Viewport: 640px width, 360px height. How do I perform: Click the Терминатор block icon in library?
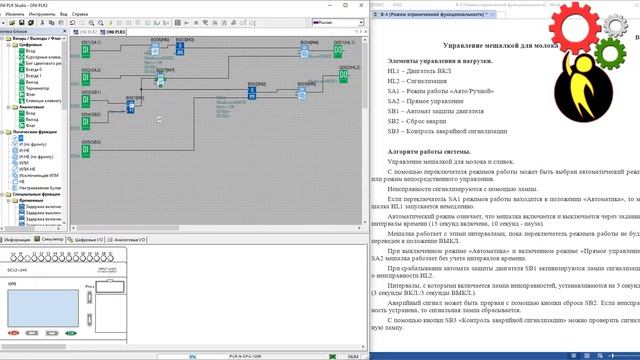(x=22, y=88)
